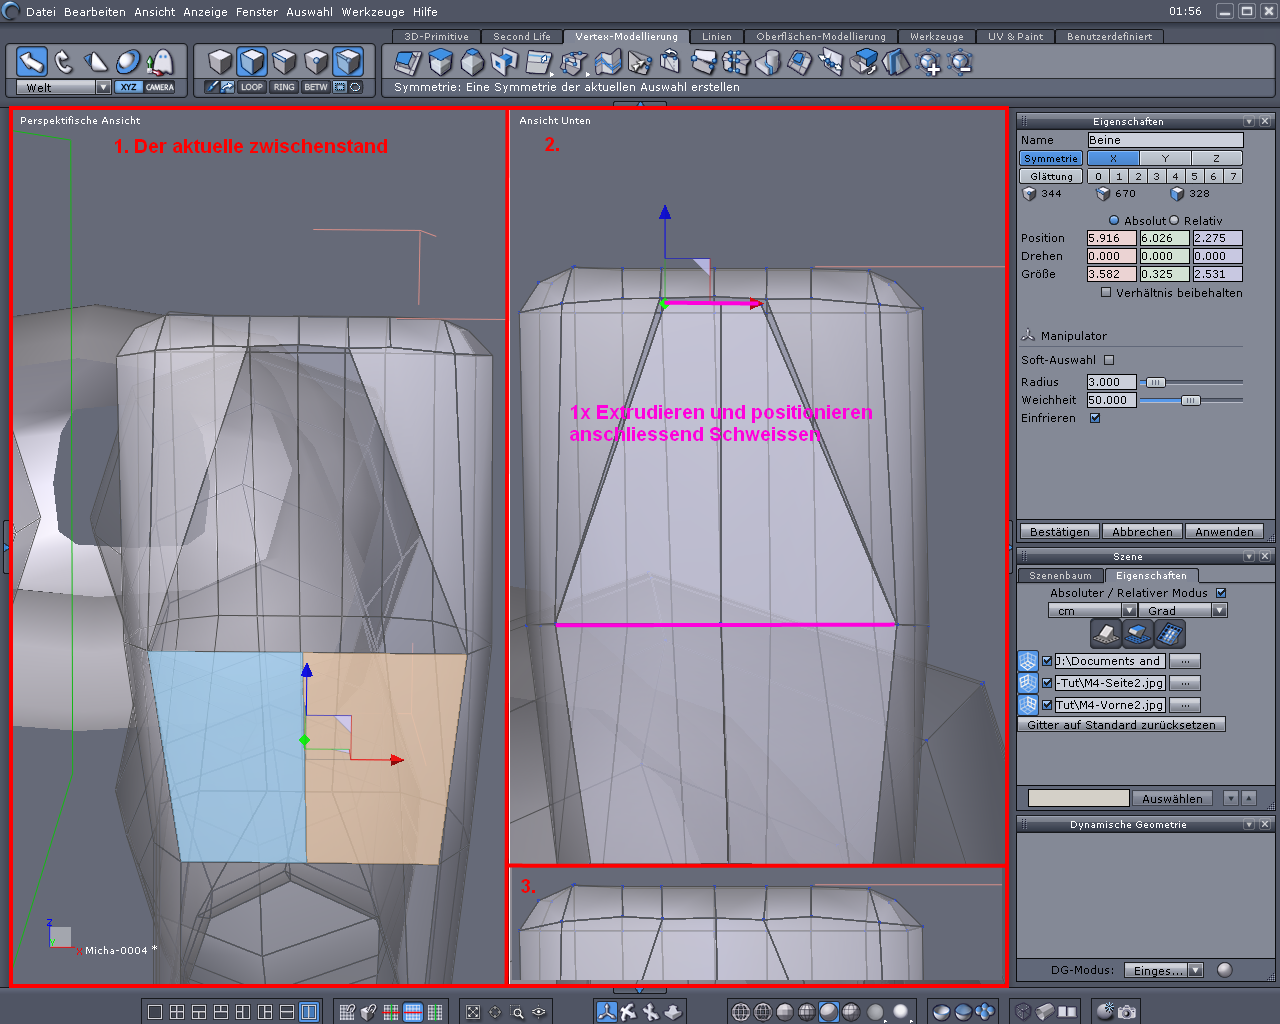Click the rotate tool icon
Image resolution: width=1280 pixels, height=1024 pixels.
pos(64,62)
